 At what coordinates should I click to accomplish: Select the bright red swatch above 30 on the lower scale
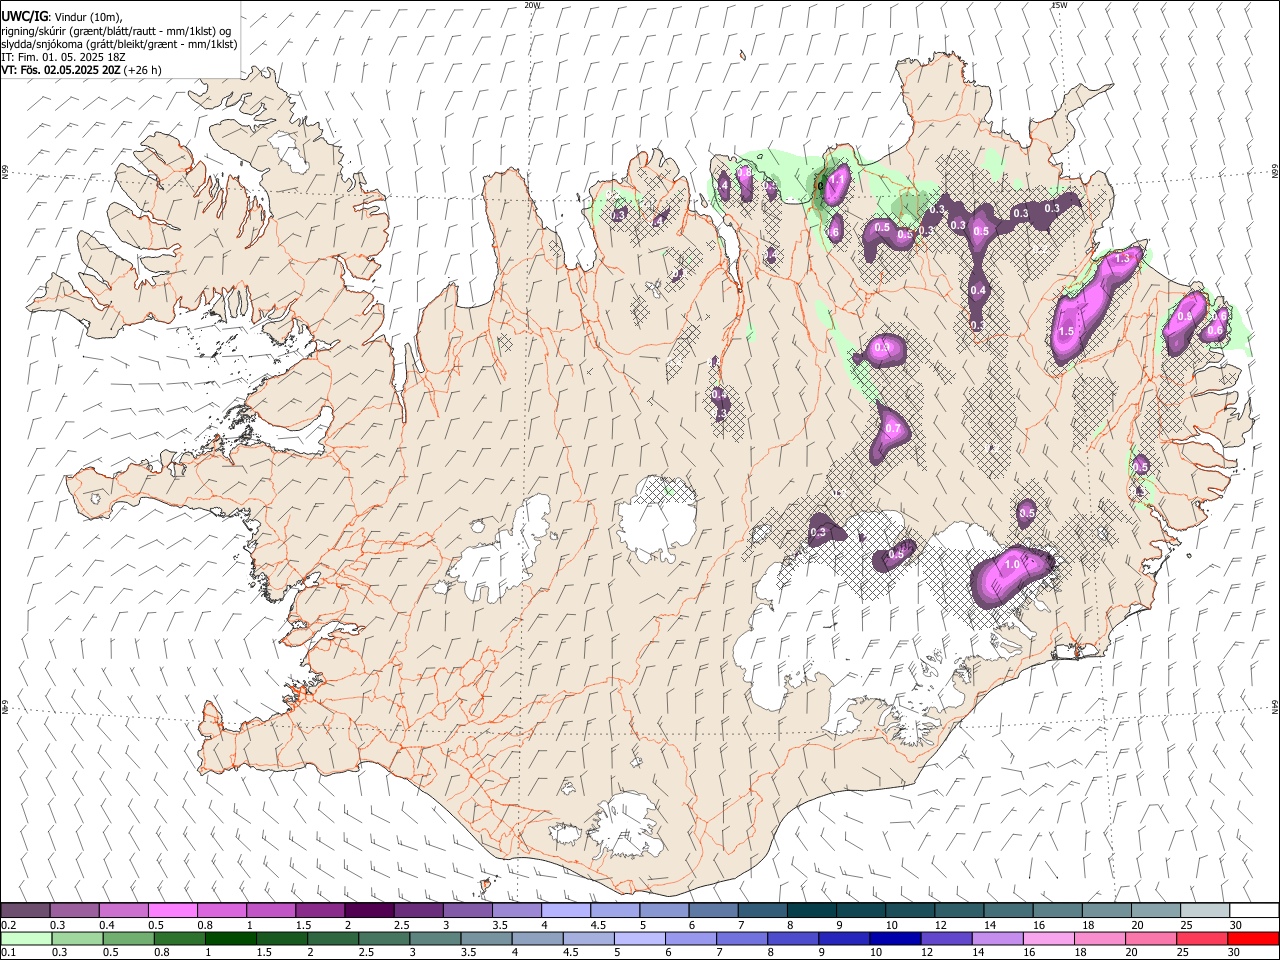click(1252, 938)
